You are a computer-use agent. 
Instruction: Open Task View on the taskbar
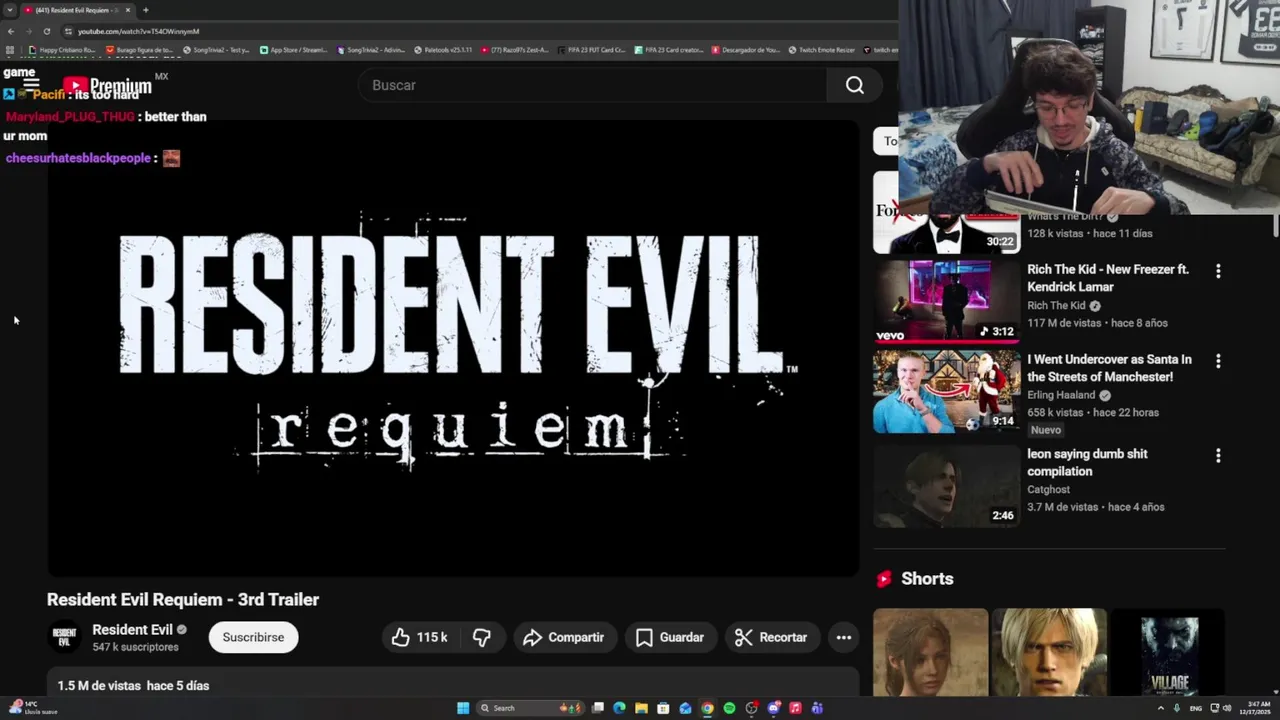coord(598,708)
